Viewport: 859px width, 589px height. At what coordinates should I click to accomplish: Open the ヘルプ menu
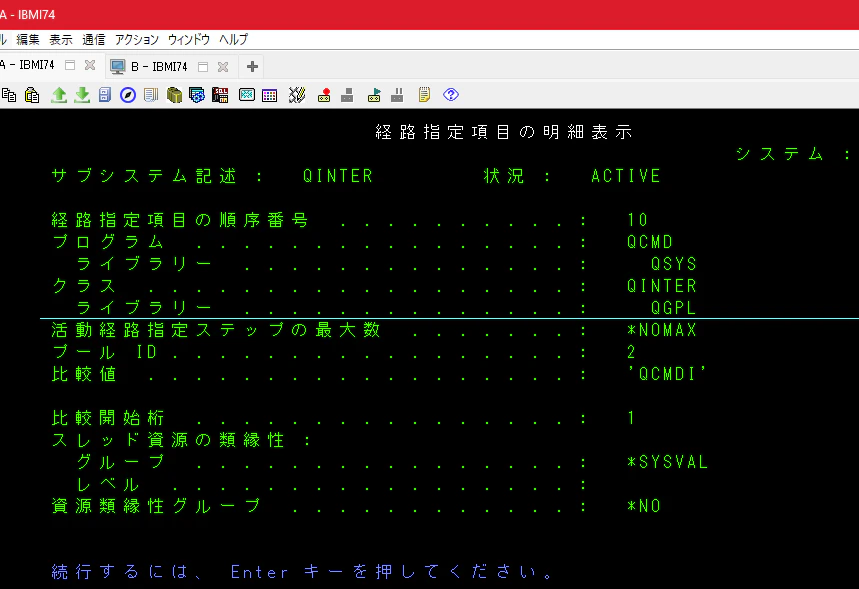(233, 39)
